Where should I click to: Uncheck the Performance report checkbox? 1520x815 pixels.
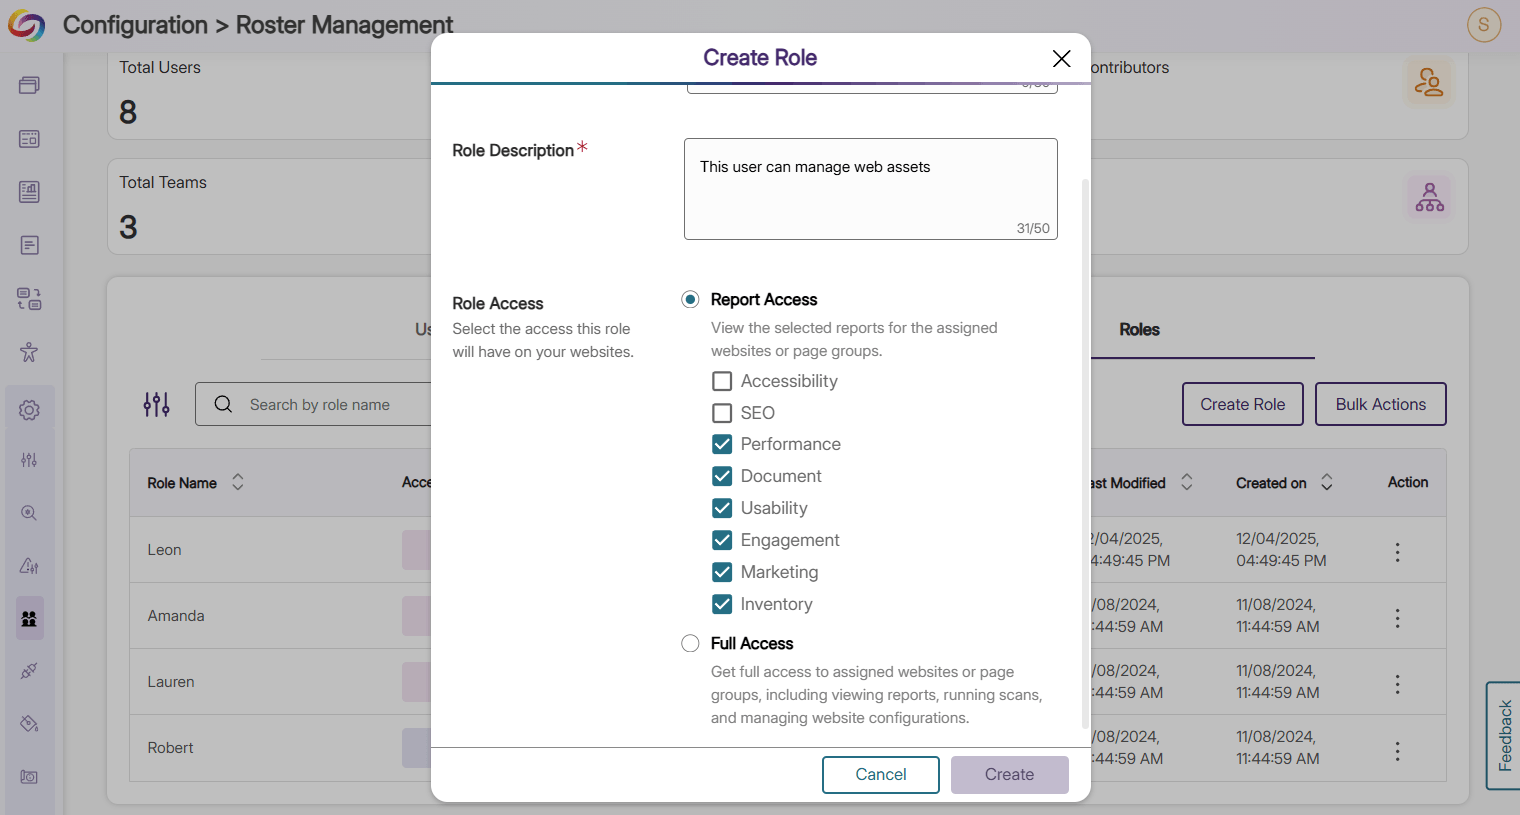[722, 444]
